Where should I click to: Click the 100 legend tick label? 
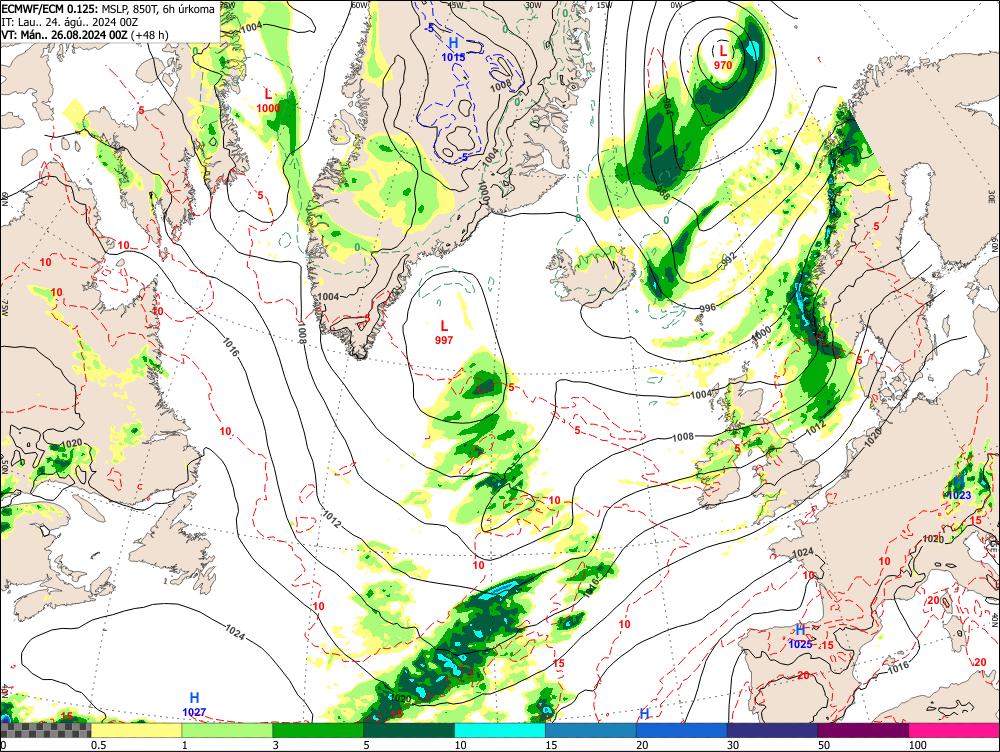(x=918, y=745)
